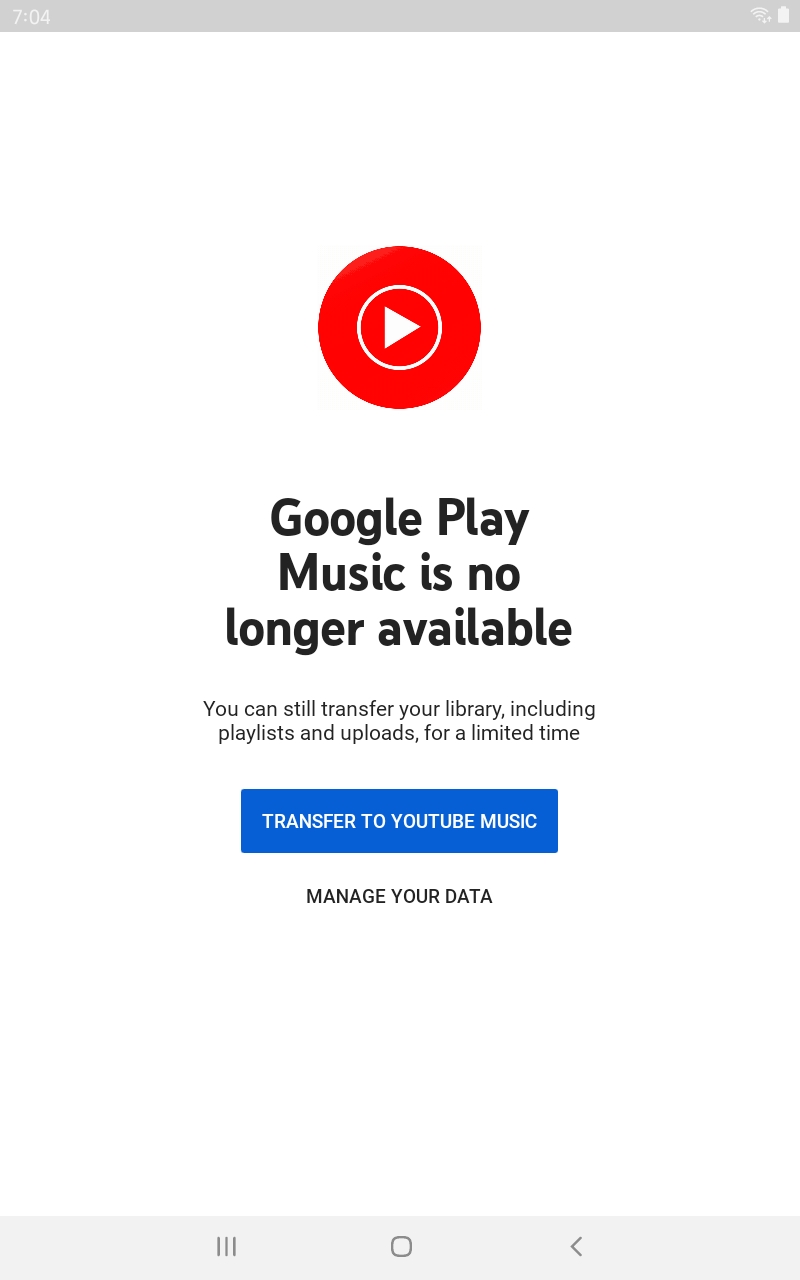Click the 7:04 clock in status bar
The image size is (800, 1280).
(x=31, y=16)
